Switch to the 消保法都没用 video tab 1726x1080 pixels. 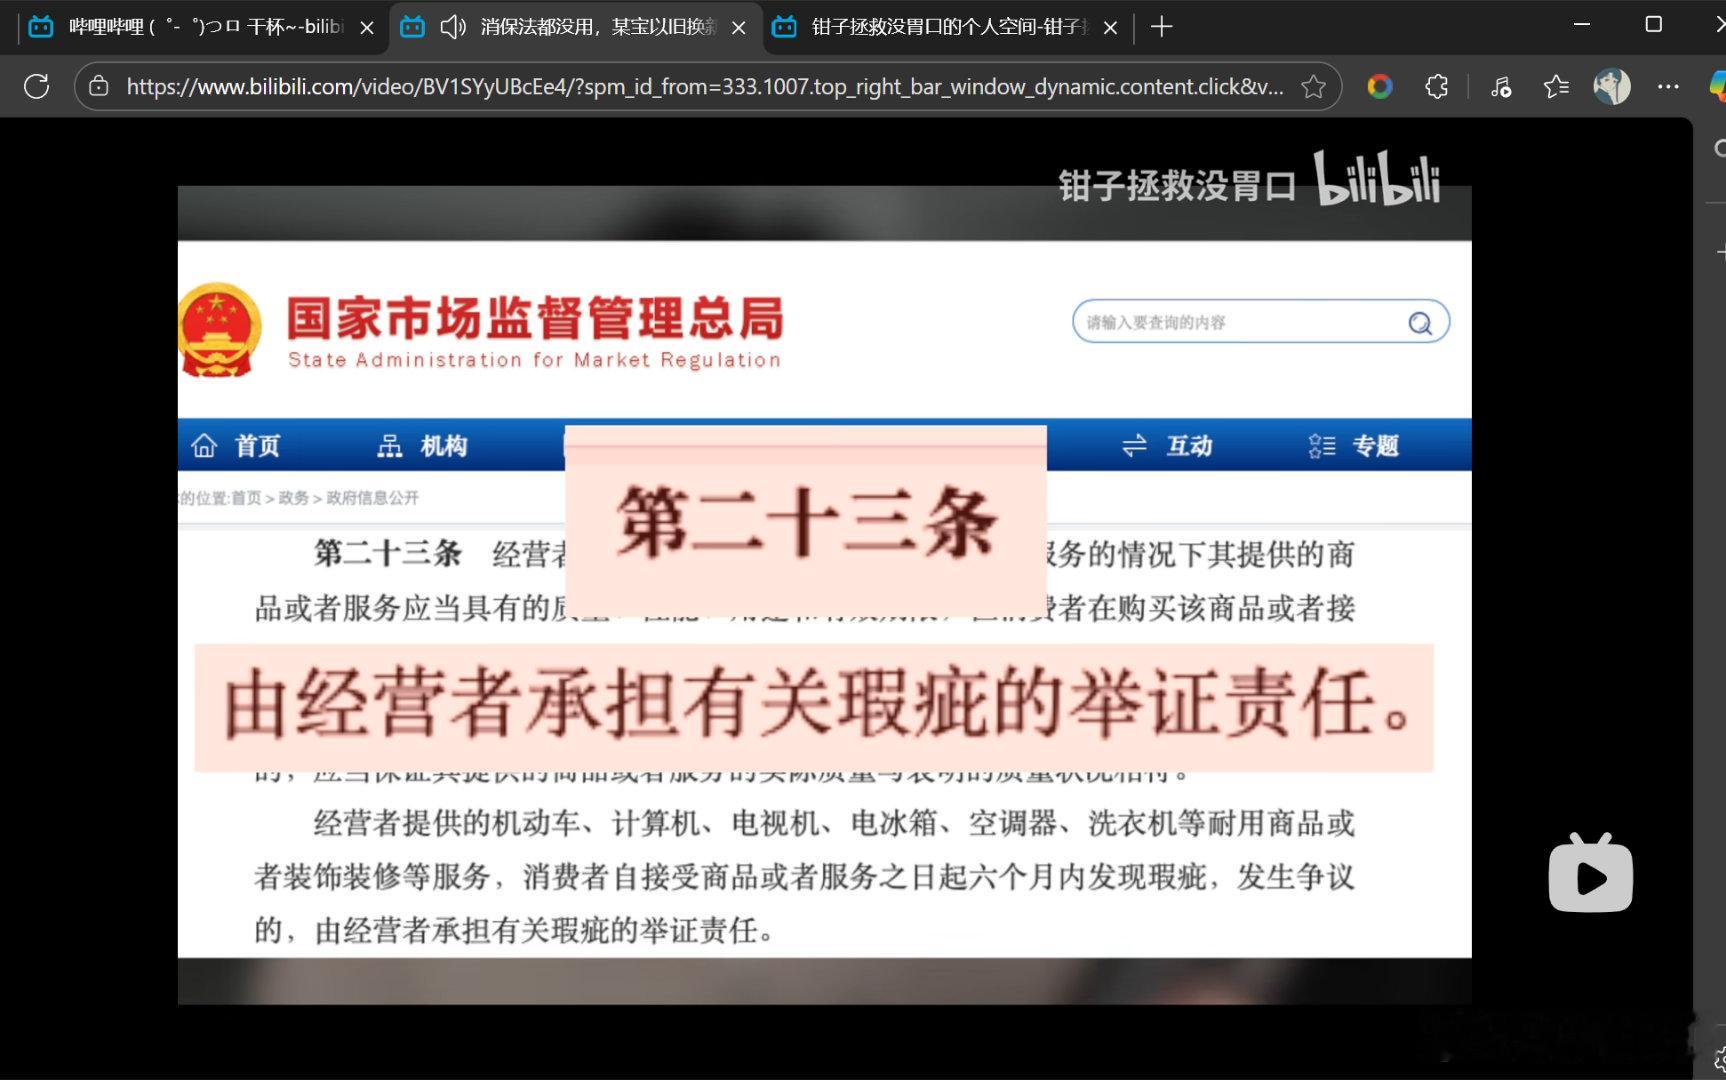(x=576, y=27)
